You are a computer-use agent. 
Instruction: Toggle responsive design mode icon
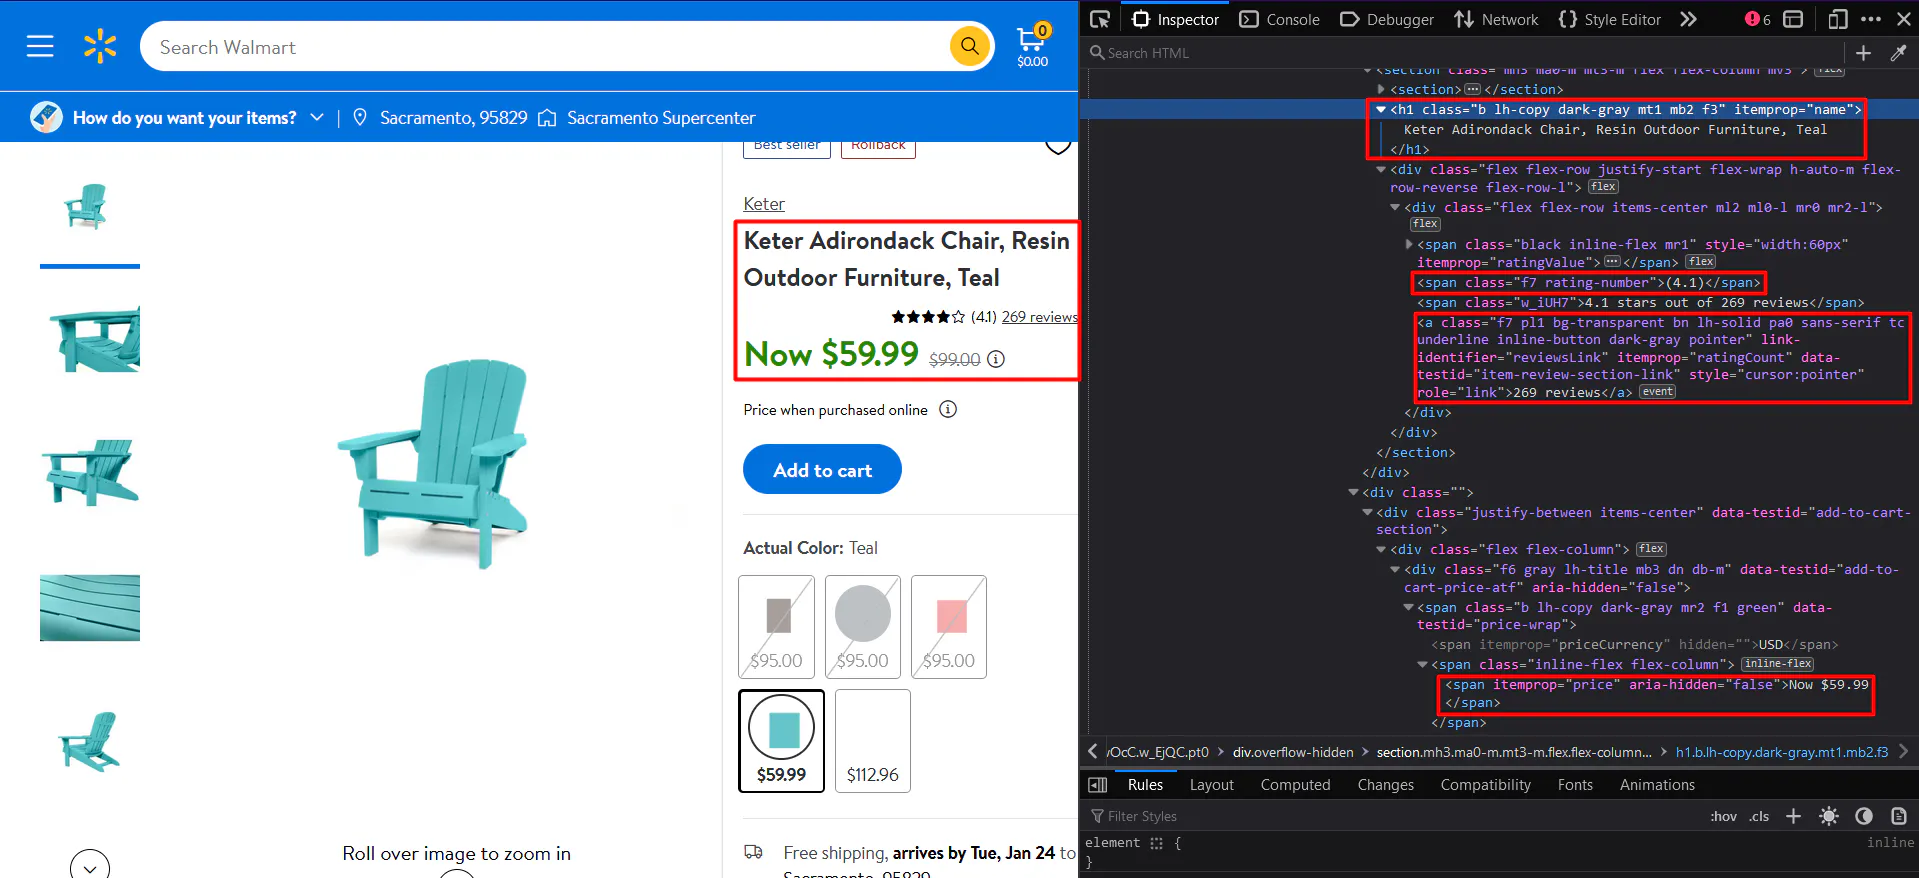[1837, 19]
